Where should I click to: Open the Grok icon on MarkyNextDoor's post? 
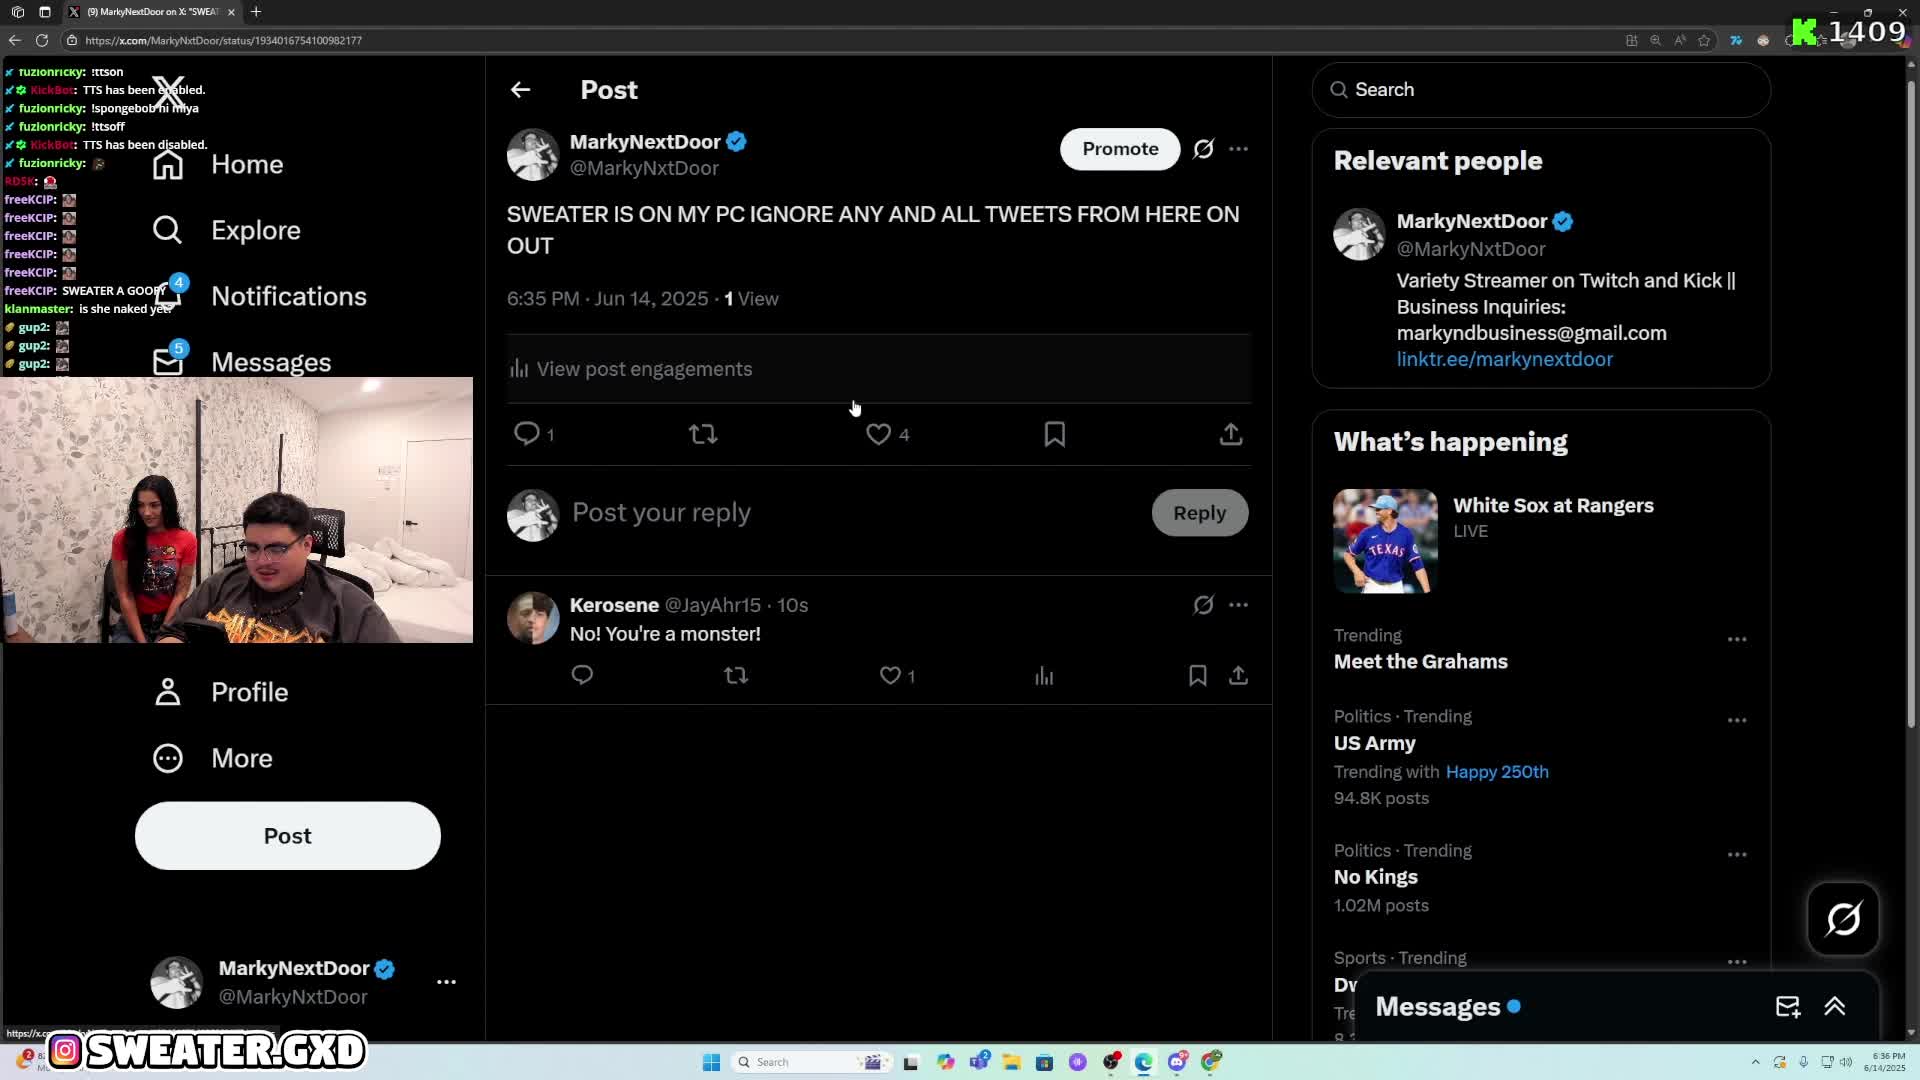pyautogui.click(x=1203, y=149)
